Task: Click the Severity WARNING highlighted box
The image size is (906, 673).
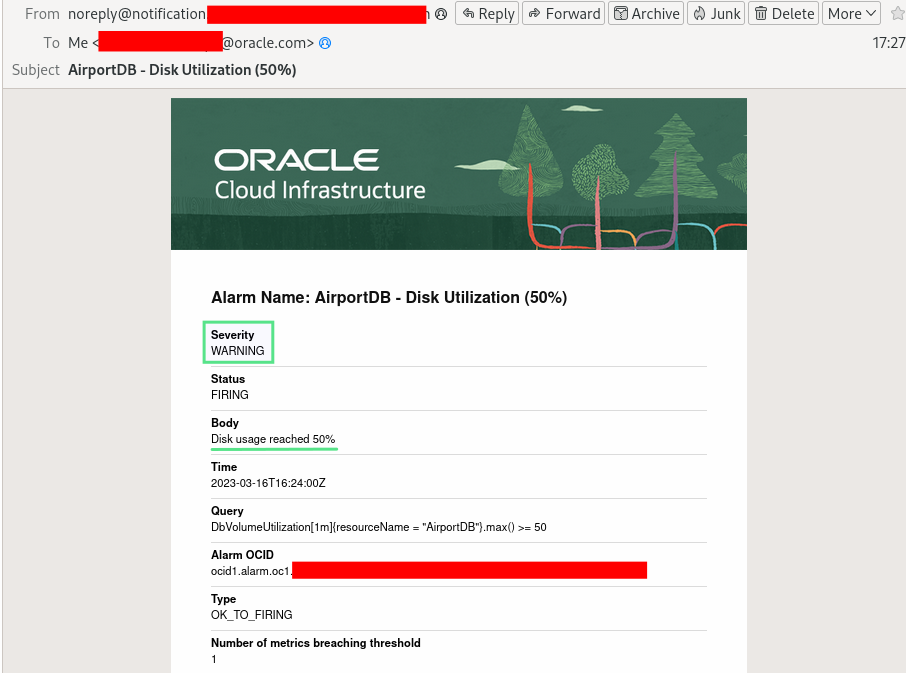Action: (237, 342)
